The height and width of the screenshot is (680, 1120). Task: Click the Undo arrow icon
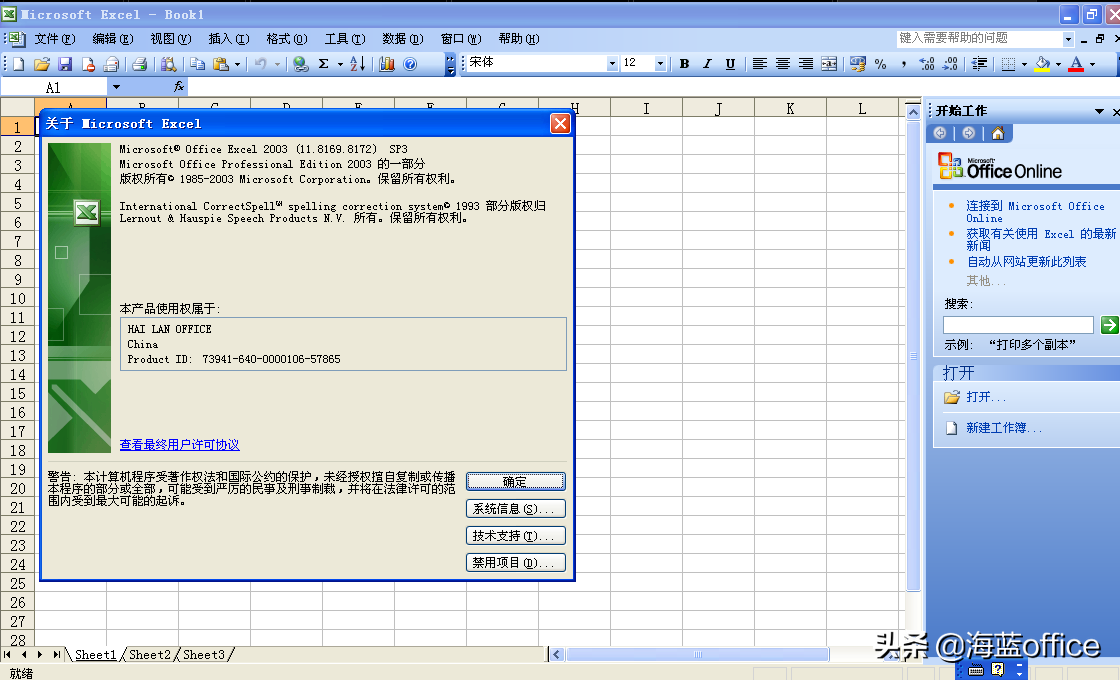click(261, 64)
